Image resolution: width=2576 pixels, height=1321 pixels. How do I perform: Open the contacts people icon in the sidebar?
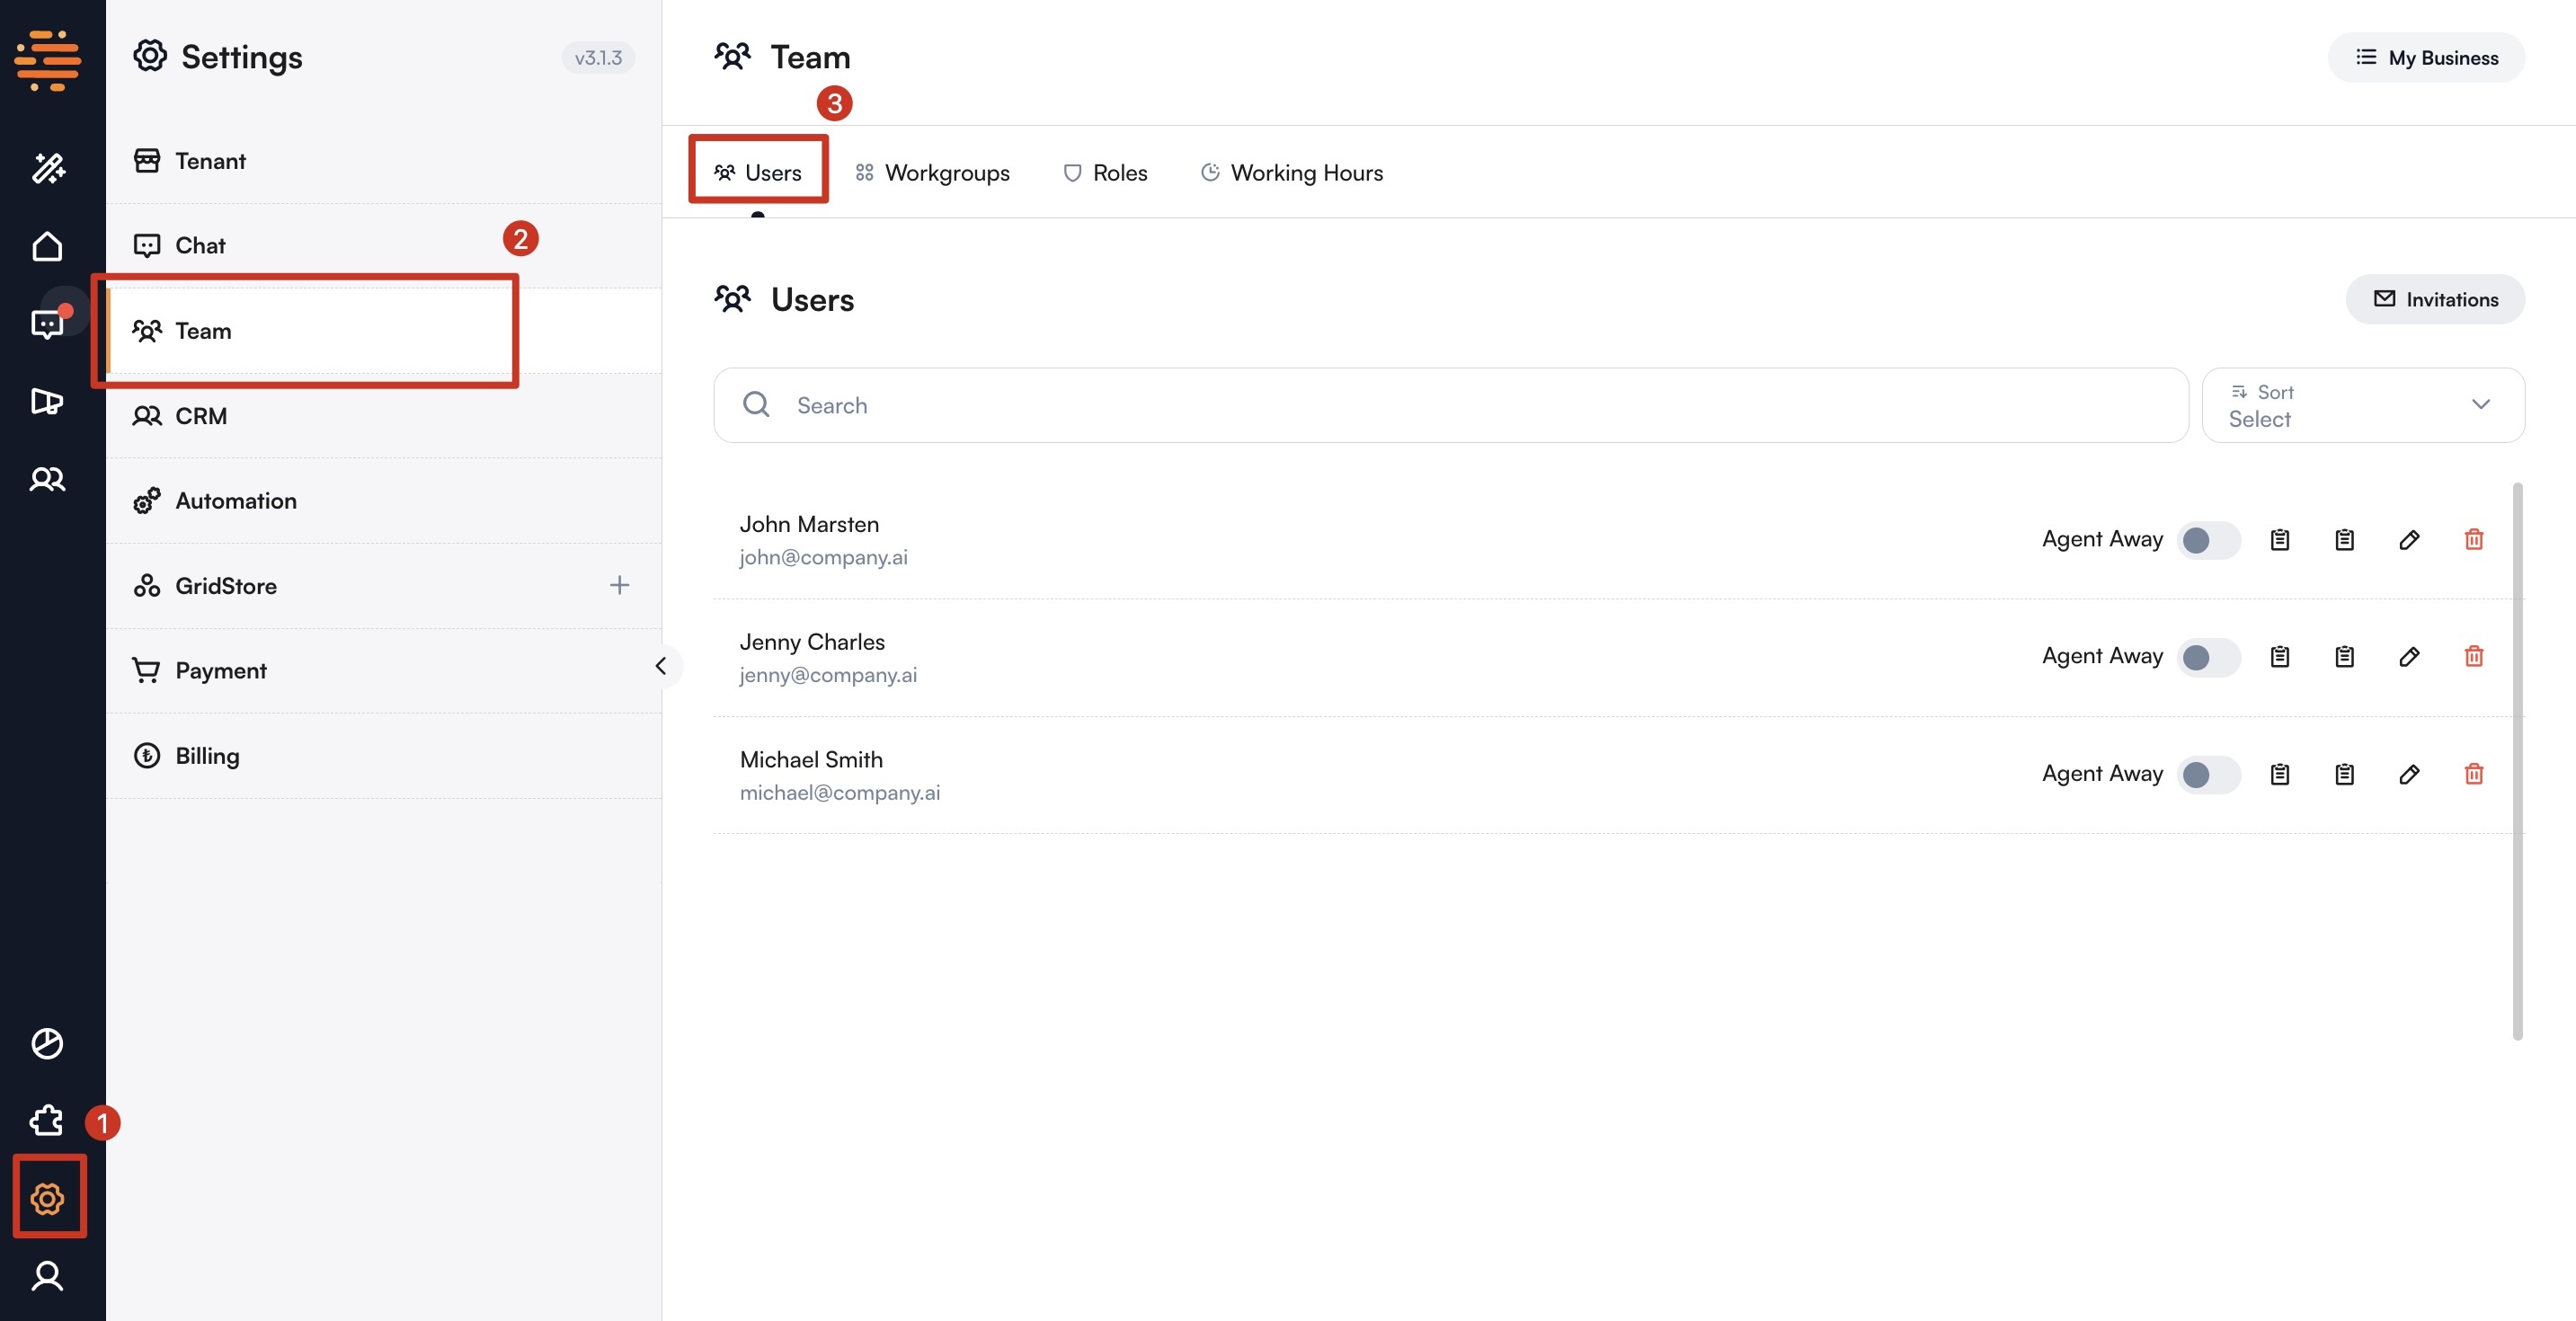tap(47, 479)
